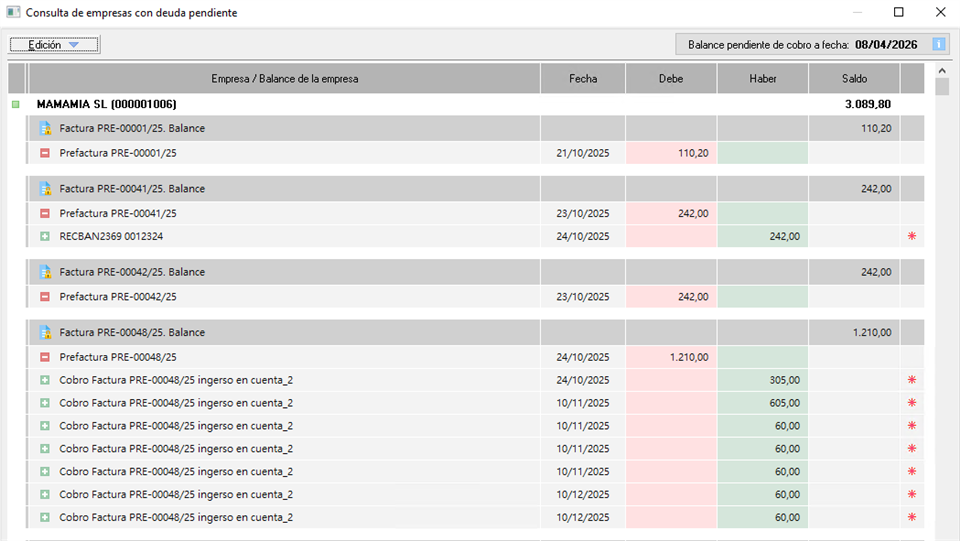Toggle red minus icon of Prefactura PRE-00048/25
960x541 pixels.
[x=45, y=357]
